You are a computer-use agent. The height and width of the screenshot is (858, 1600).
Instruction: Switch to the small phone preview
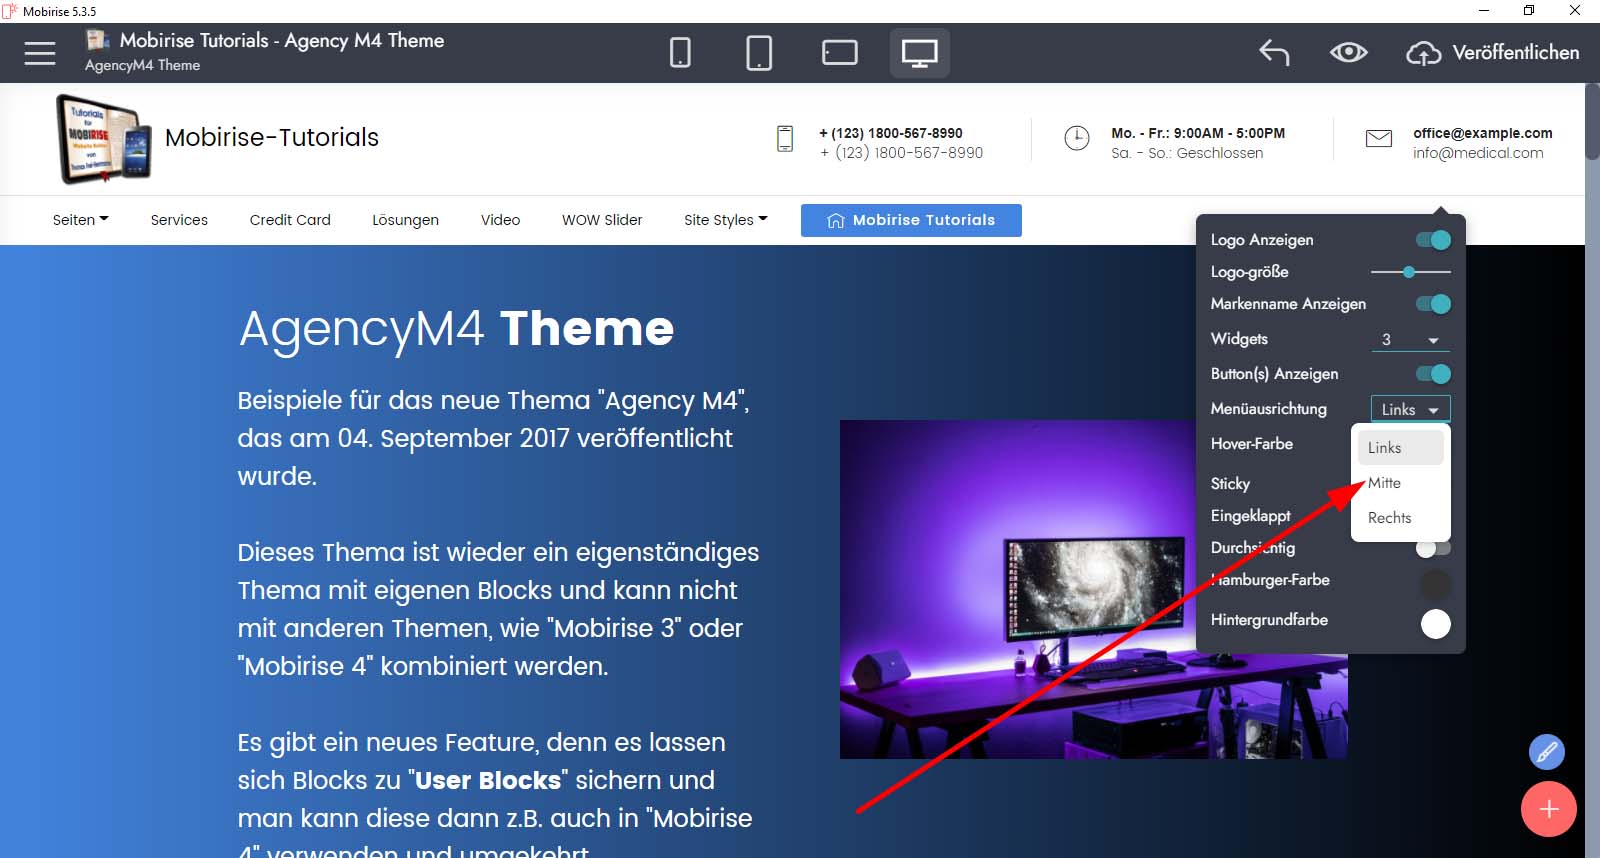[x=680, y=53]
